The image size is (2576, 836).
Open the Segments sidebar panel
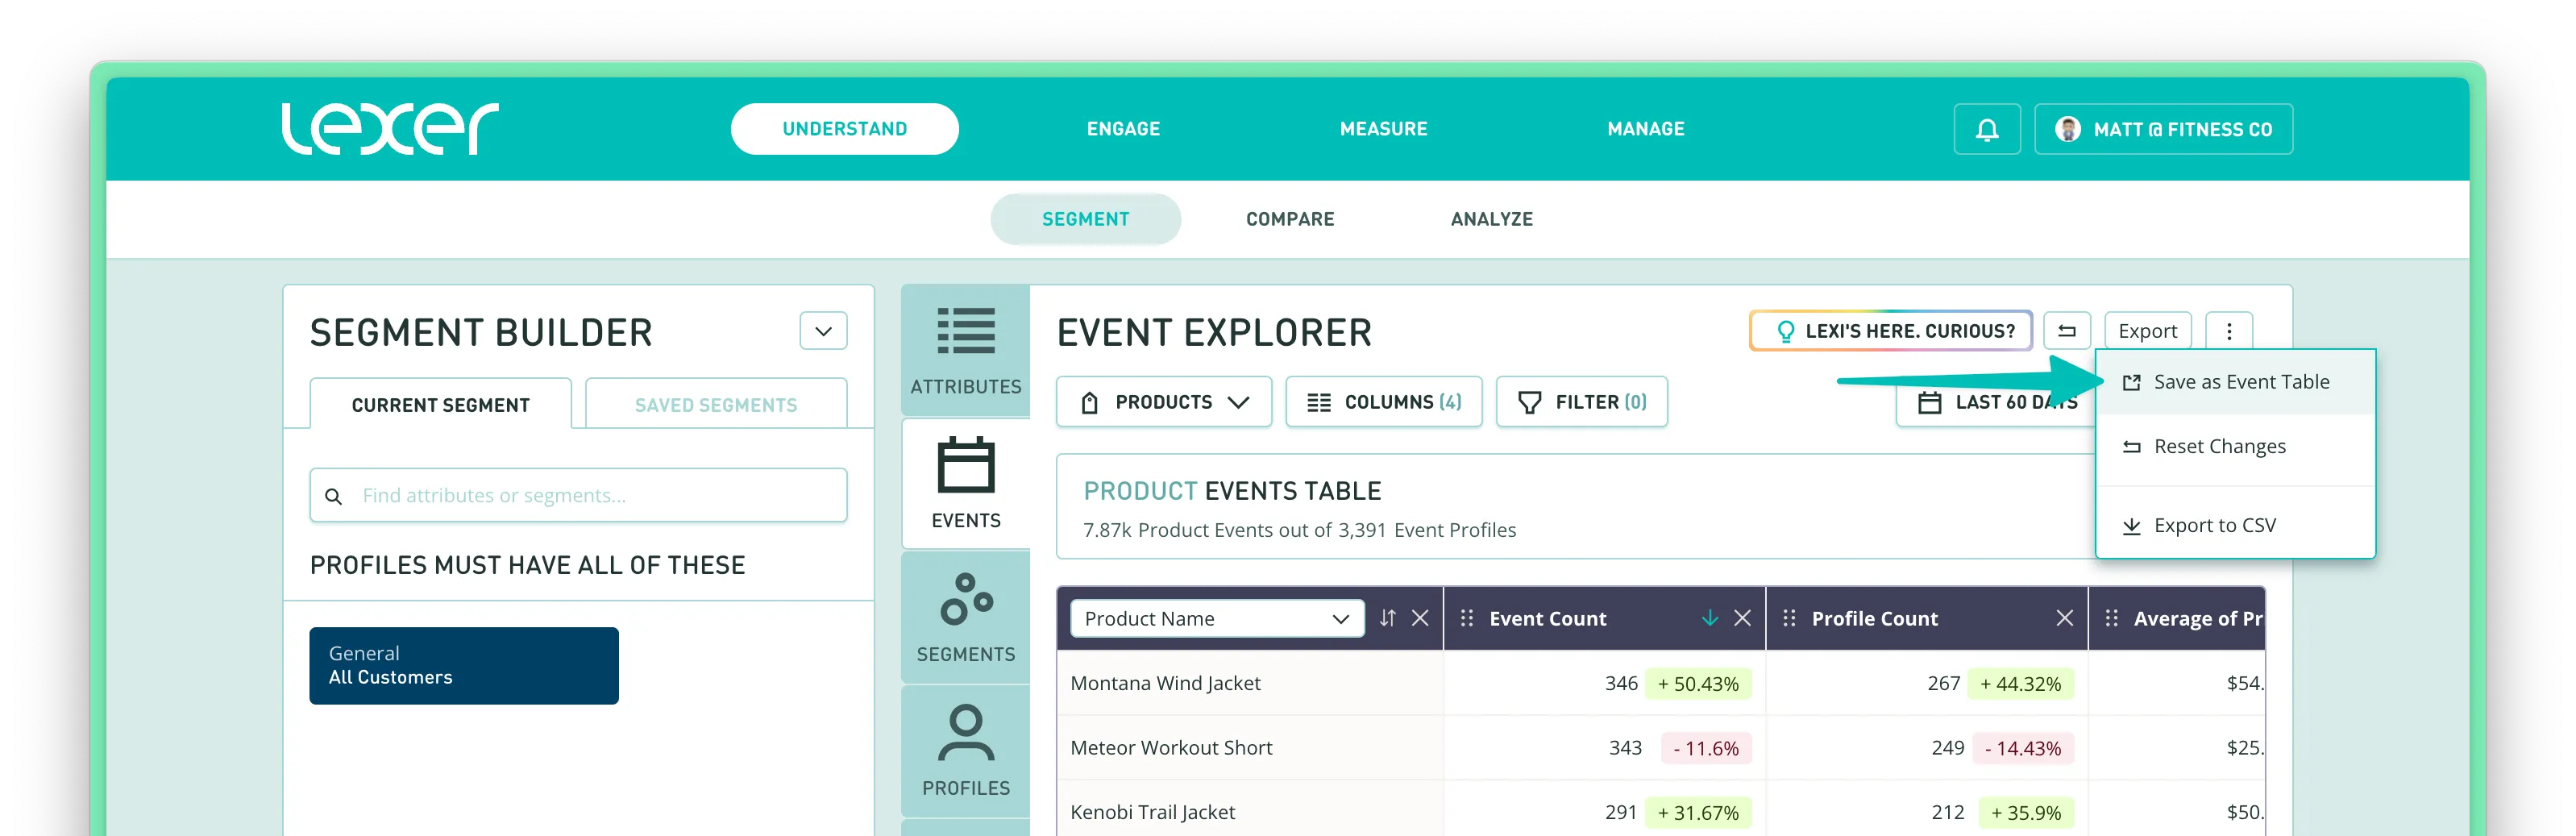pyautogui.click(x=965, y=617)
